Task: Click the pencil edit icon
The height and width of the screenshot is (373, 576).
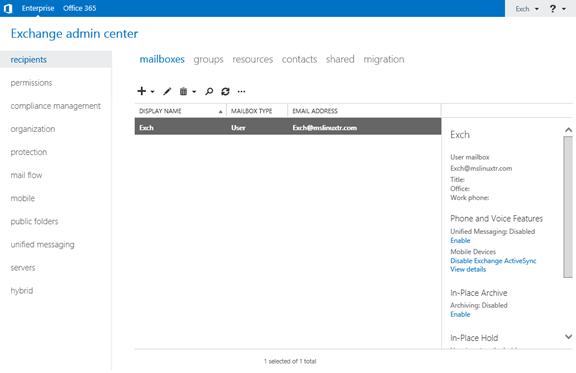Action: 167,92
